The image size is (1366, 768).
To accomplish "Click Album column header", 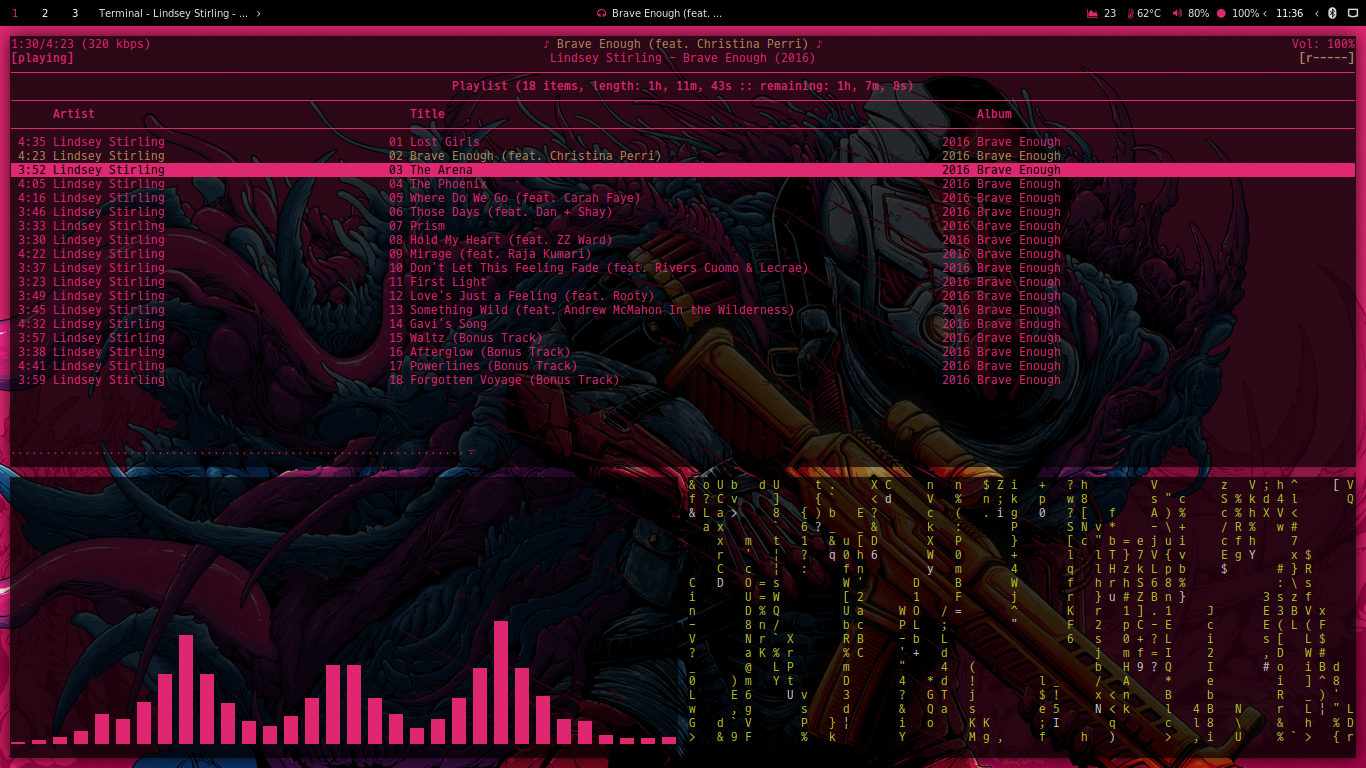I will click(x=994, y=114).
